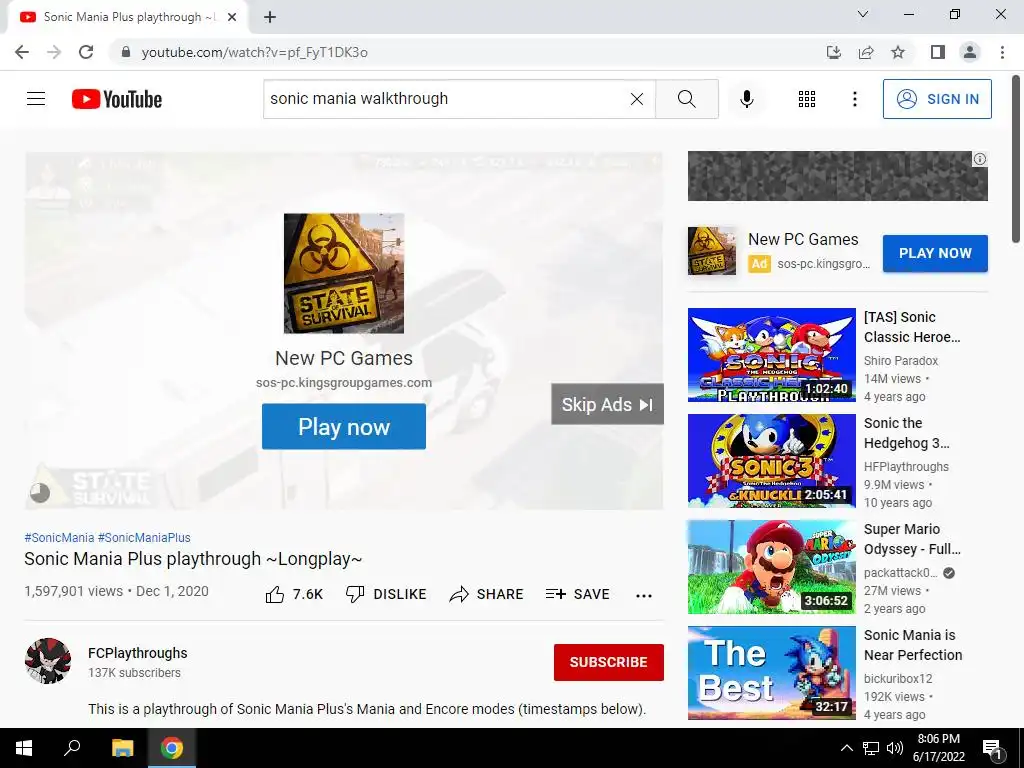Open the #SonicMania hashtag
The width and height of the screenshot is (1024, 768).
[x=59, y=537]
